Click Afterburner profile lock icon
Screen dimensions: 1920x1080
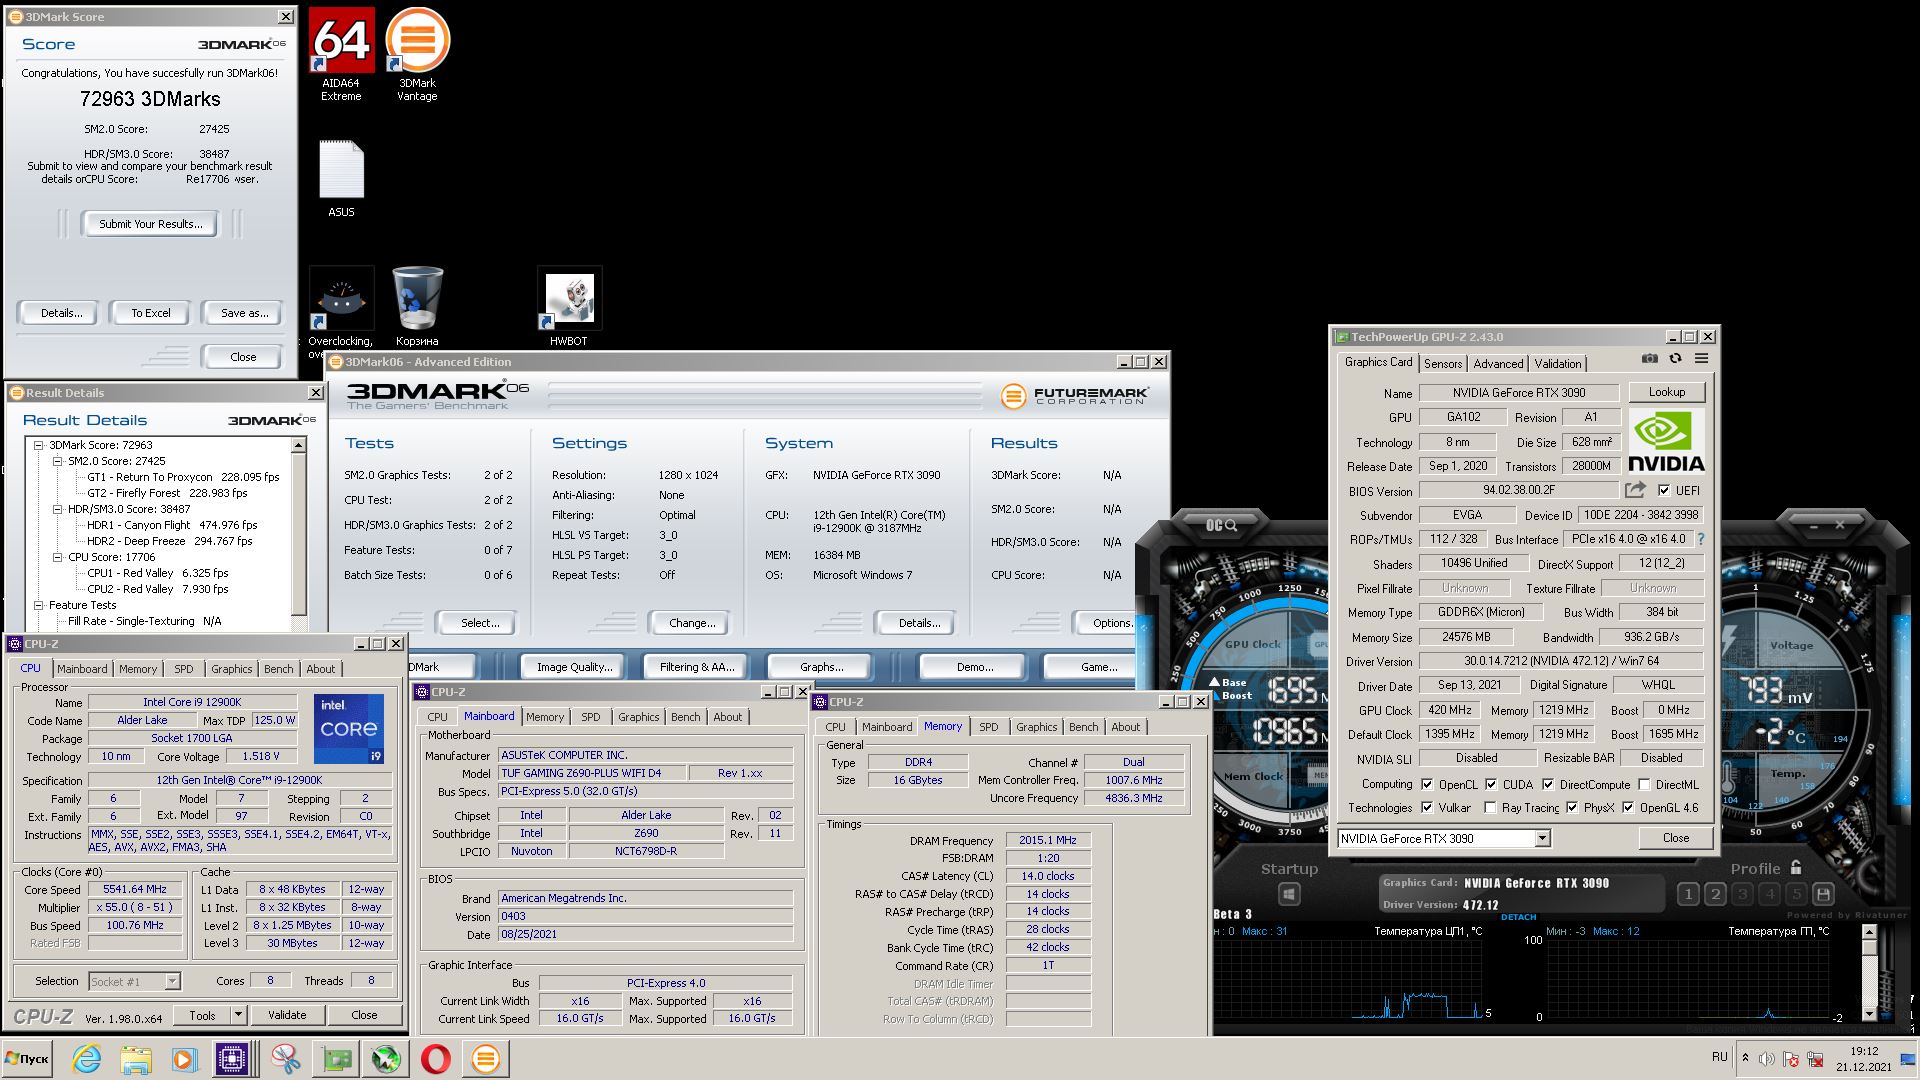click(x=1796, y=867)
